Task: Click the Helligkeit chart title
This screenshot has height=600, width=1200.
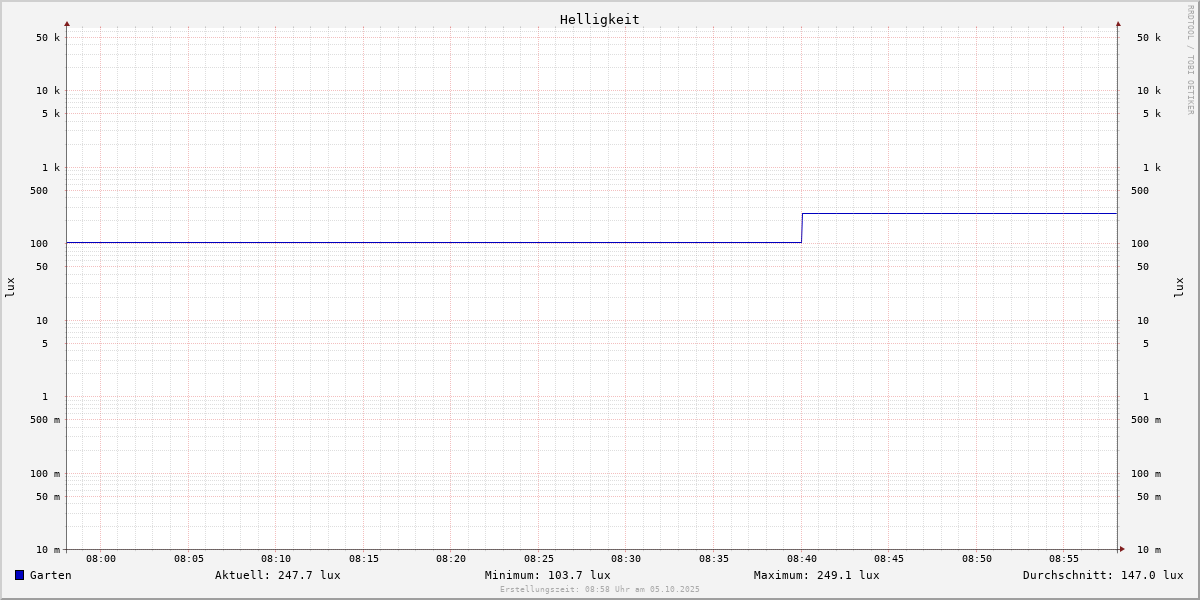Action: coord(600,19)
